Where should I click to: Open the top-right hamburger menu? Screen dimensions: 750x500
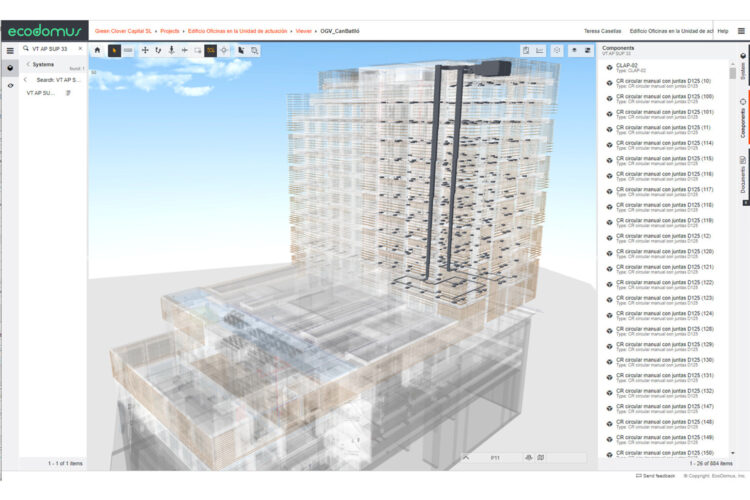pos(741,31)
